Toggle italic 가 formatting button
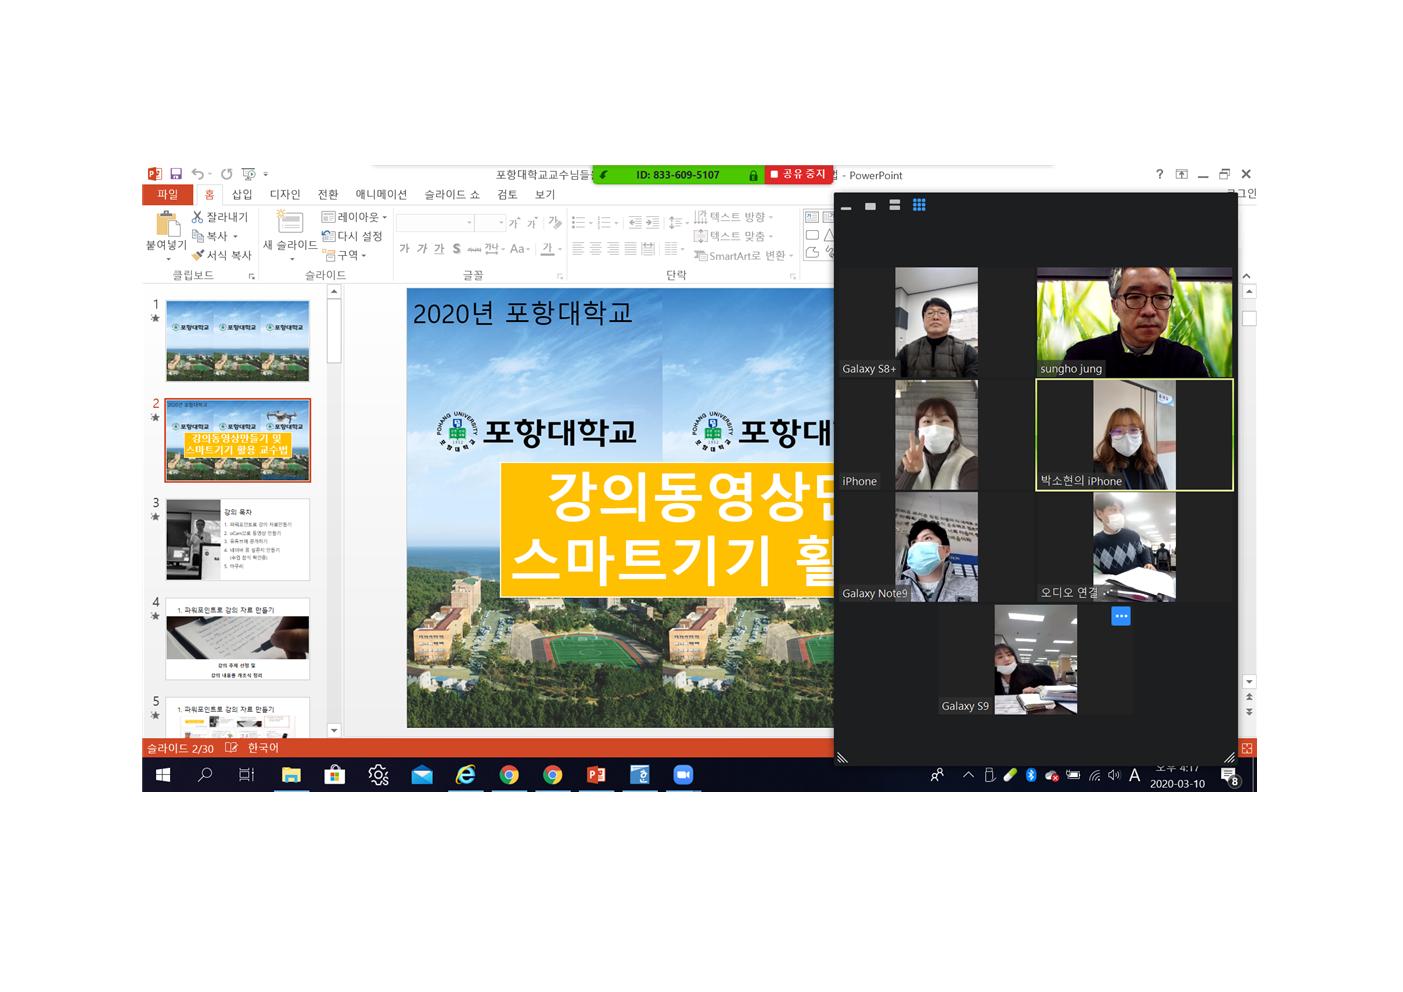The width and height of the screenshot is (1403, 992). [422, 249]
